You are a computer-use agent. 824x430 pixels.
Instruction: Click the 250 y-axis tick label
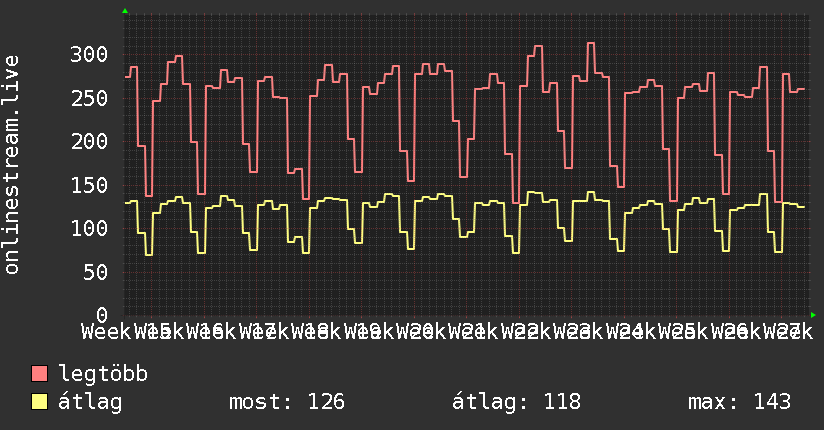[x=89, y=98]
